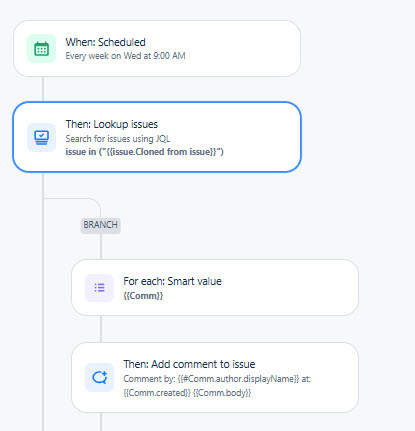Click the issue in Cloned from issue JQL query

pyautogui.click(x=144, y=152)
